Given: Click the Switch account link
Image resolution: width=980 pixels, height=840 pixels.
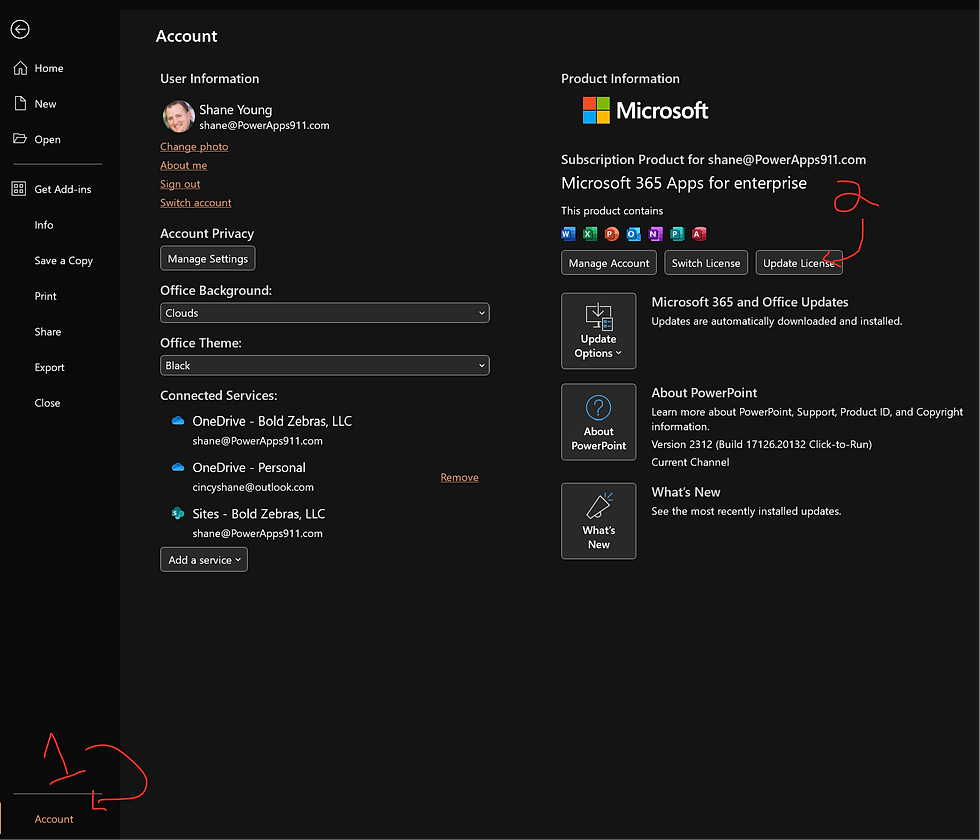Looking at the screenshot, I should (x=196, y=202).
